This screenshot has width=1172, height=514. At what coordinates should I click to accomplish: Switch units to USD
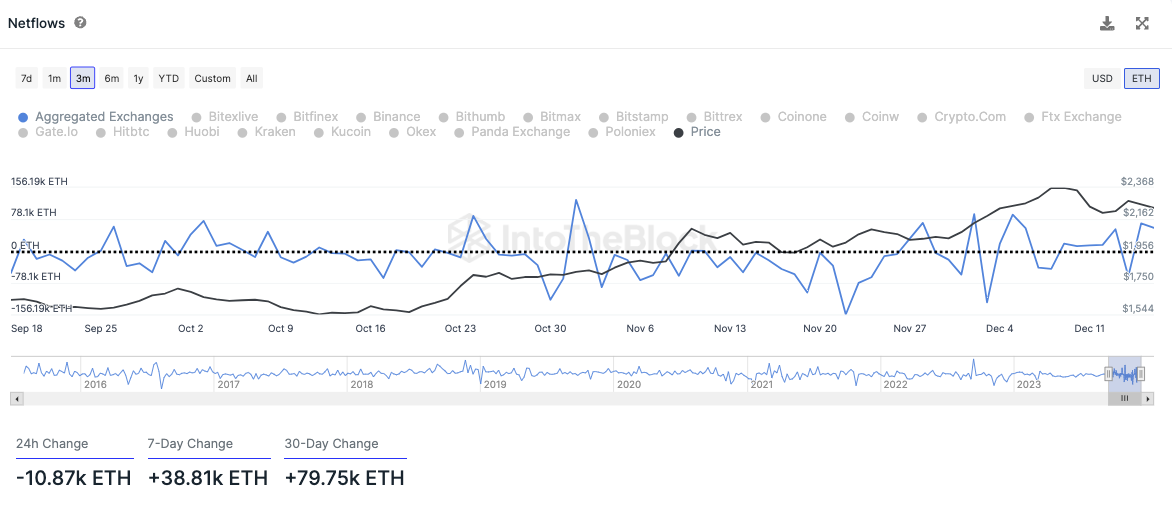1102,78
